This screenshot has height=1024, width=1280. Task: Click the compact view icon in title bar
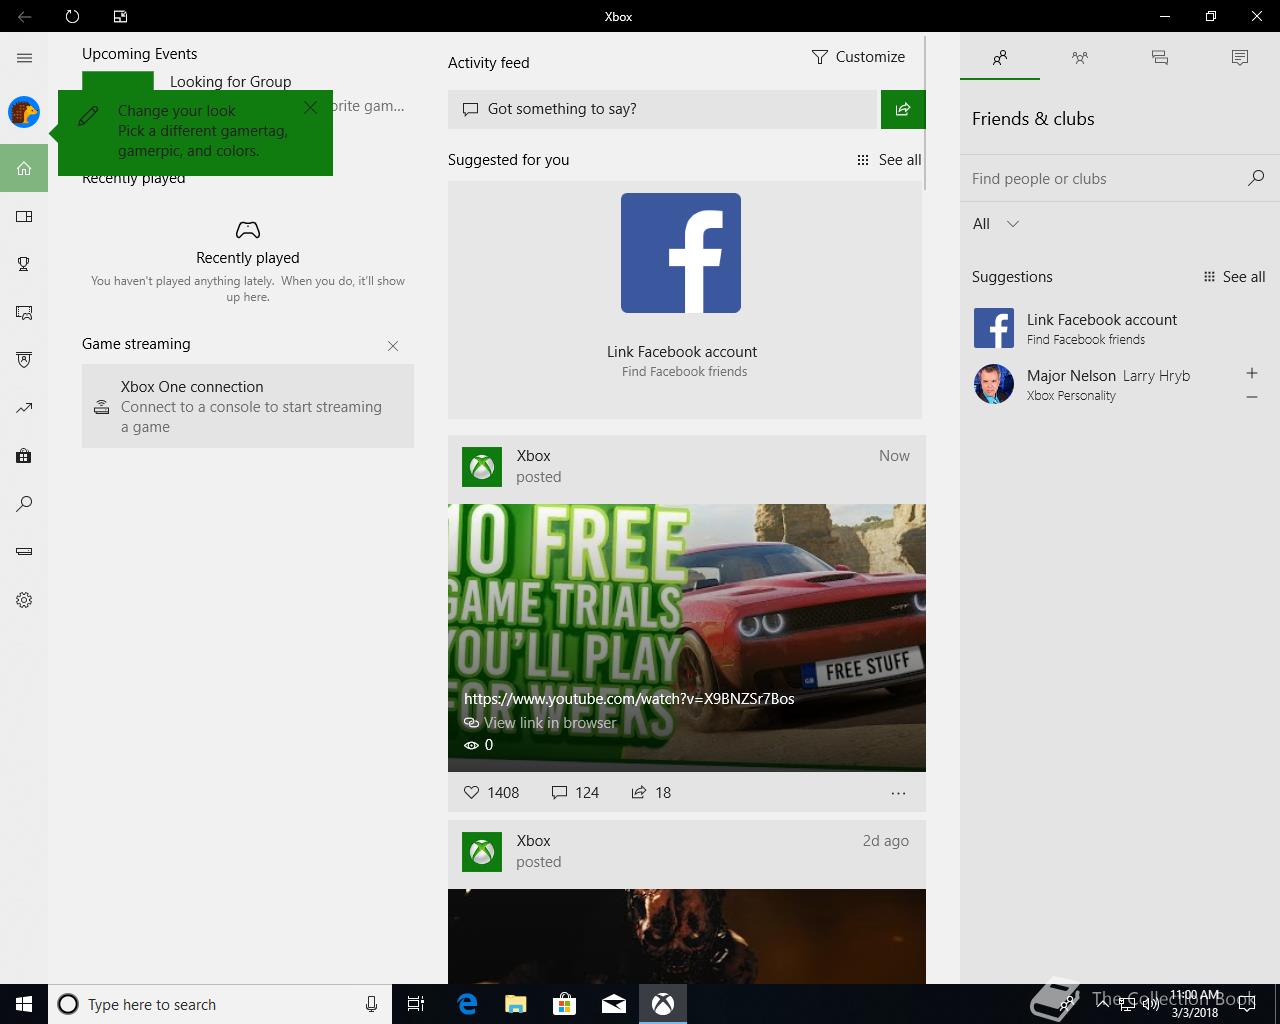pos(120,16)
